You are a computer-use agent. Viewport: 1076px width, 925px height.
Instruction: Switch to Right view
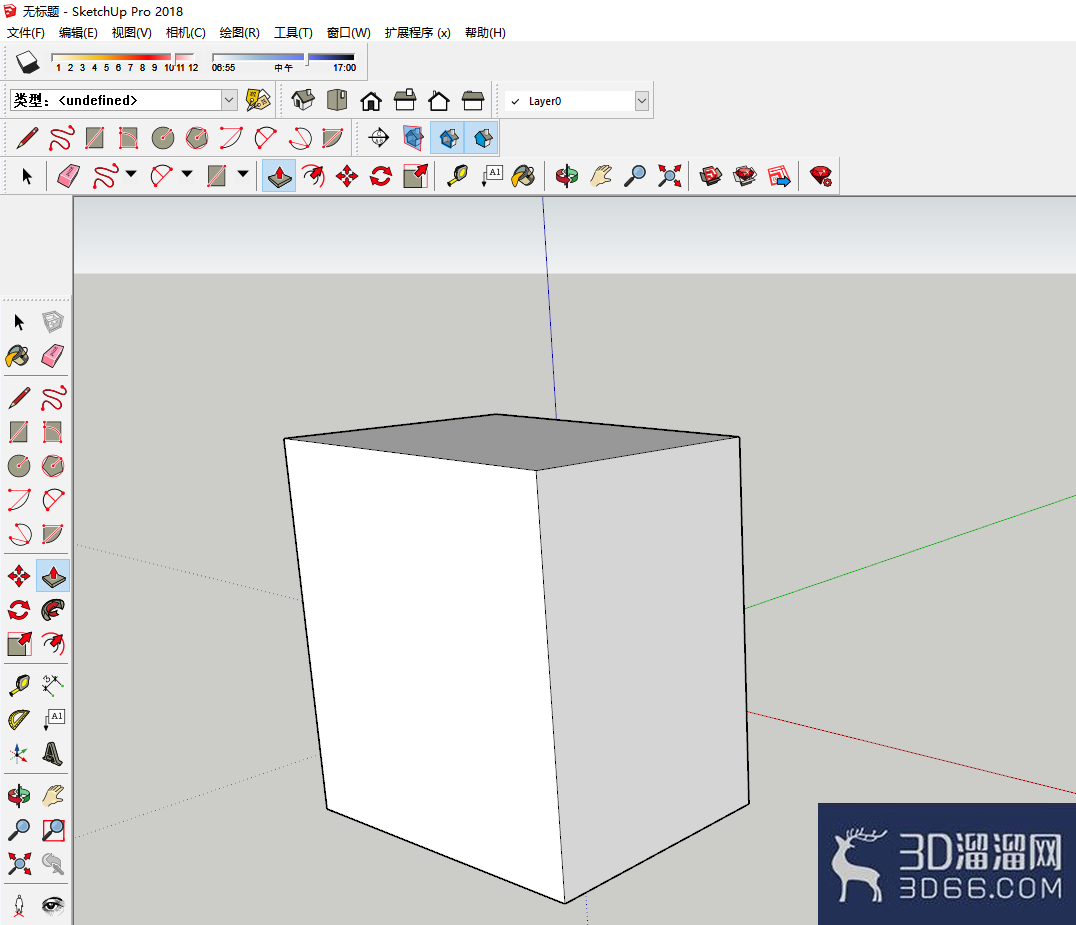[x=405, y=100]
